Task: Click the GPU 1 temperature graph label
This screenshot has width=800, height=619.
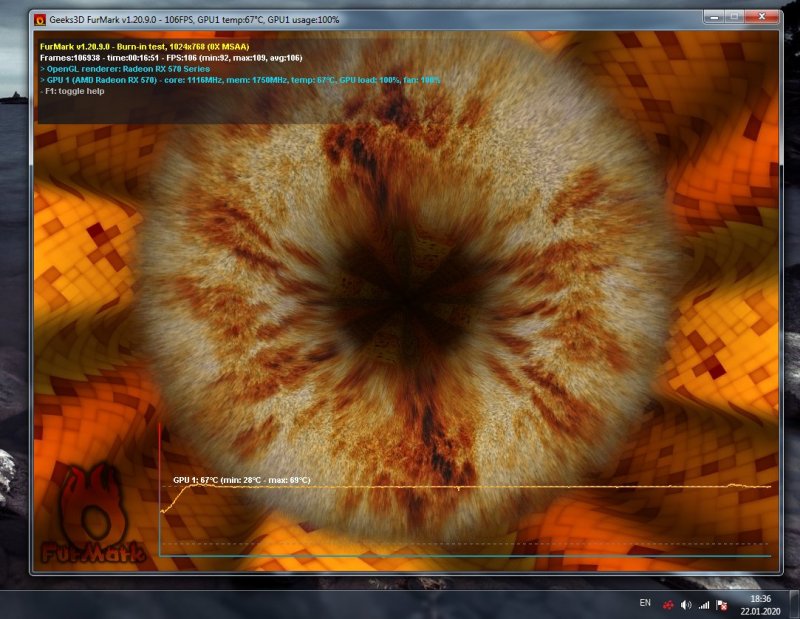Action: [x=241, y=480]
